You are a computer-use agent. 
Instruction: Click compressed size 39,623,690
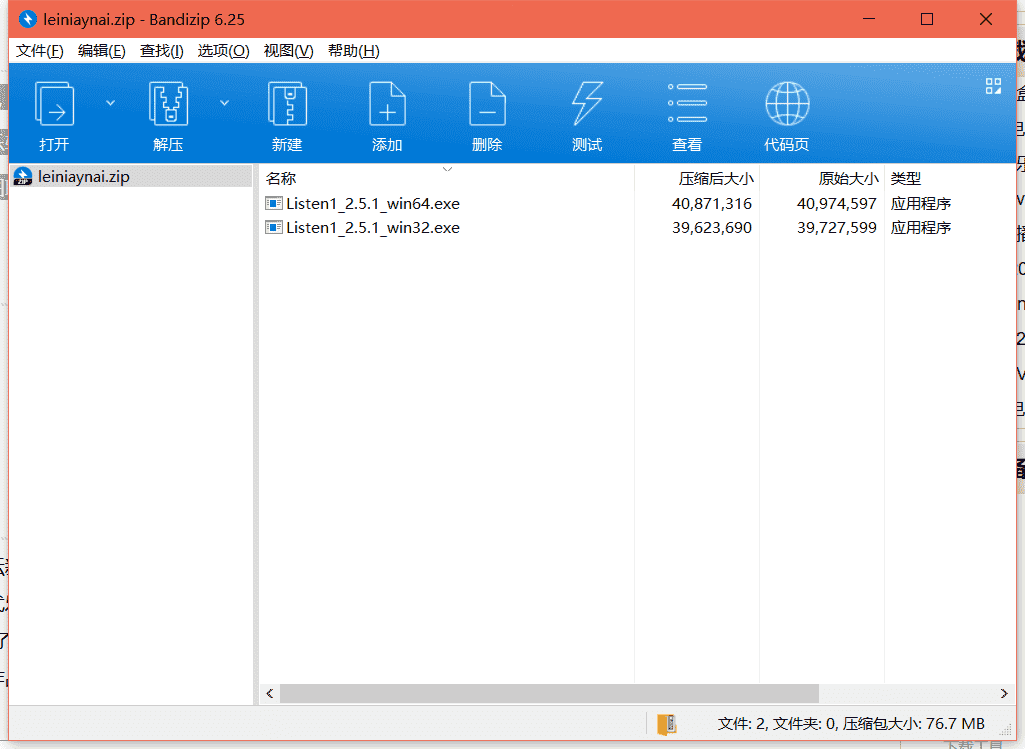tap(712, 227)
